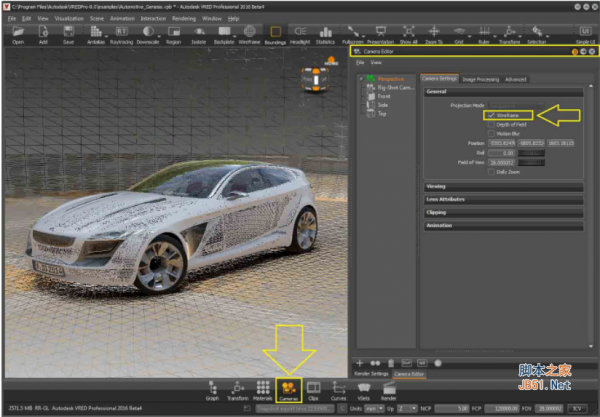Open the Curves module icon
600x417 pixels.
[x=338, y=389]
